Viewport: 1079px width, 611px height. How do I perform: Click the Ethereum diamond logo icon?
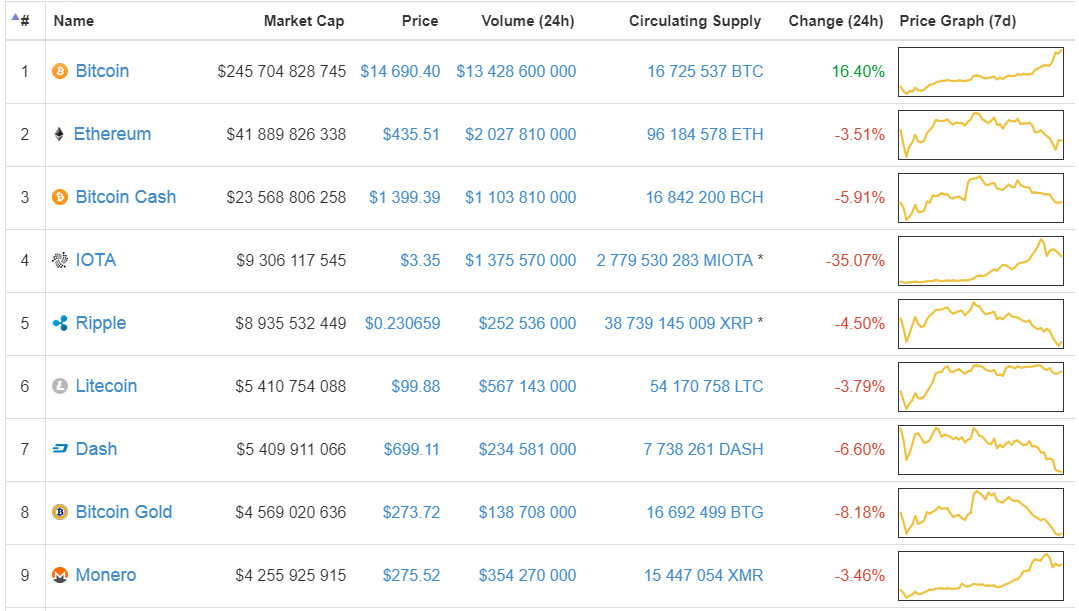(x=59, y=135)
